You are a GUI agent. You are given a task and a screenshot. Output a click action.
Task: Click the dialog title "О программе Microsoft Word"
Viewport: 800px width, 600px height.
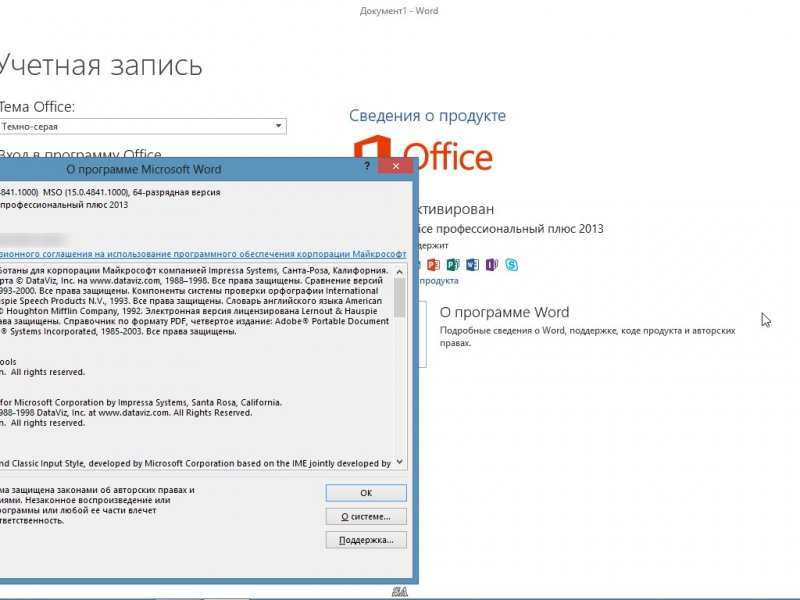coord(143,169)
